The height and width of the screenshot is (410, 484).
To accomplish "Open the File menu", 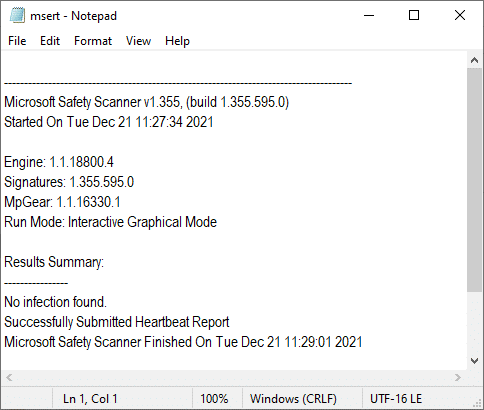I will pyautogui.click(x=17, y=41).
